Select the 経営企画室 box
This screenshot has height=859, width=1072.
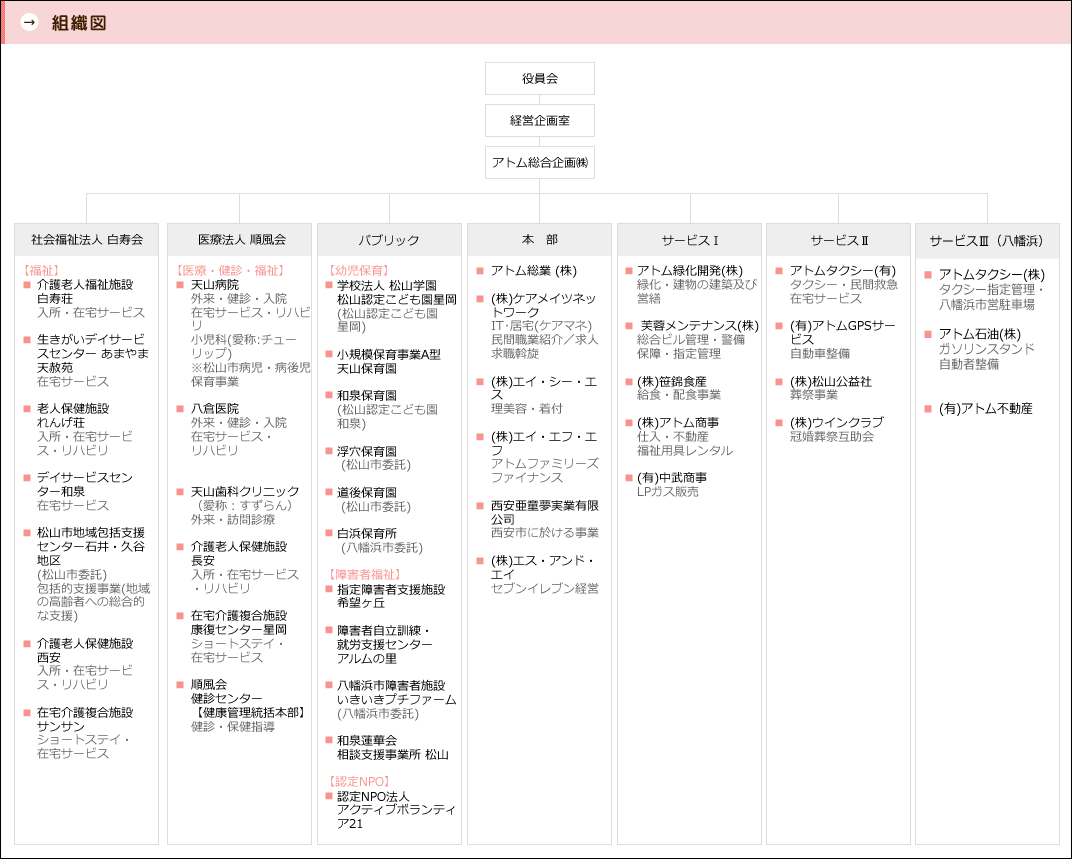[539, 120]
